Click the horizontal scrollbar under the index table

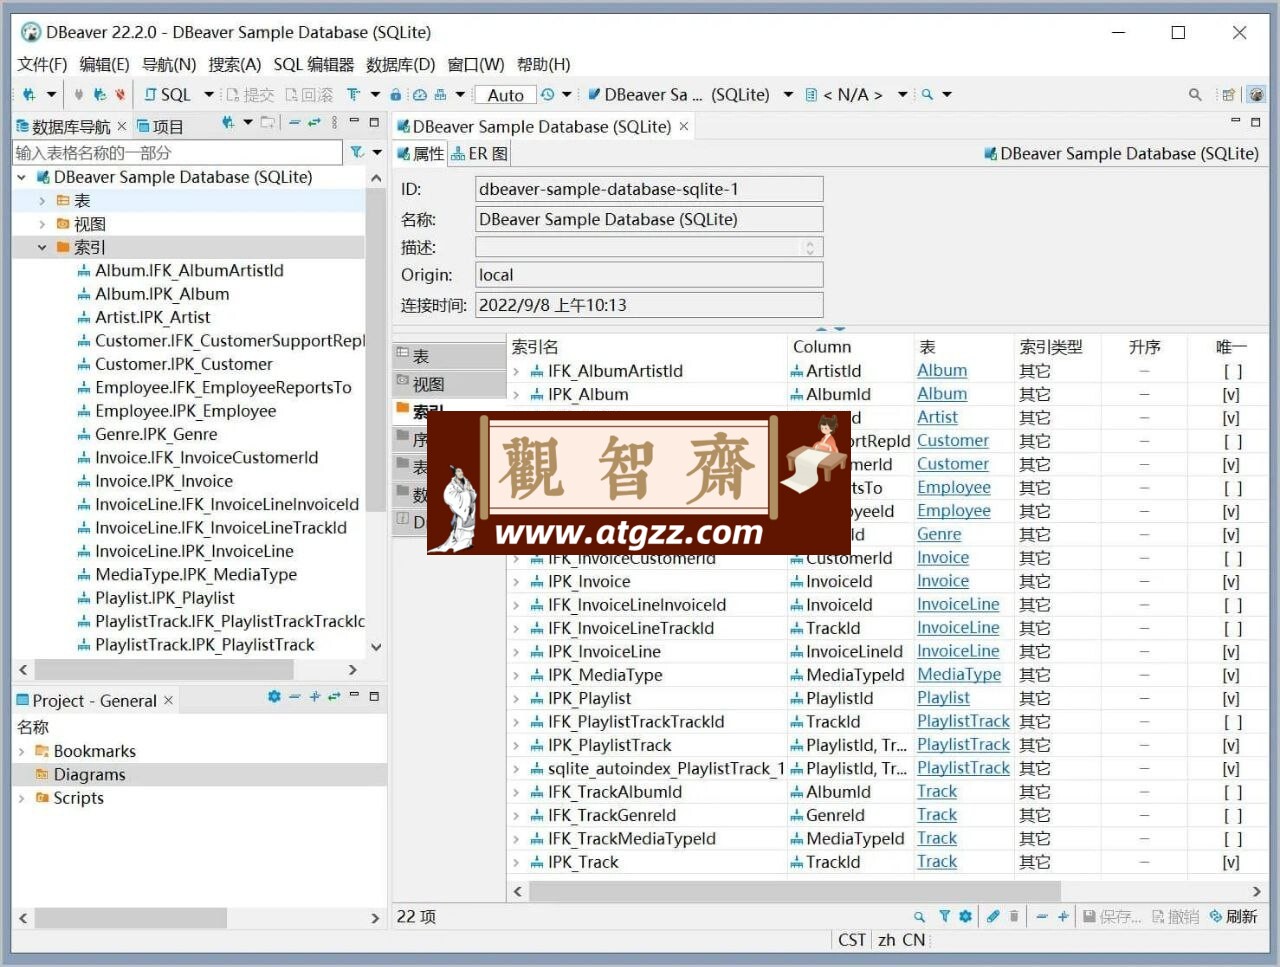pyautogui.click(x=795, y=890)
